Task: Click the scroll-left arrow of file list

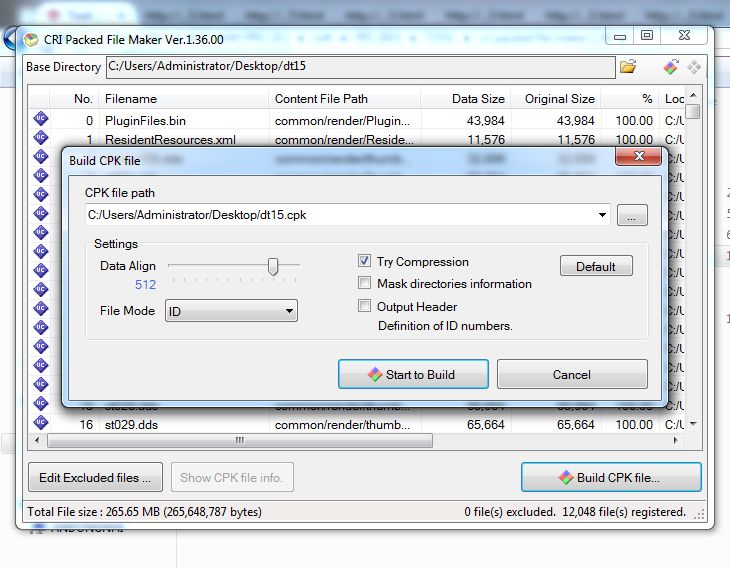Action: [37, 440]
